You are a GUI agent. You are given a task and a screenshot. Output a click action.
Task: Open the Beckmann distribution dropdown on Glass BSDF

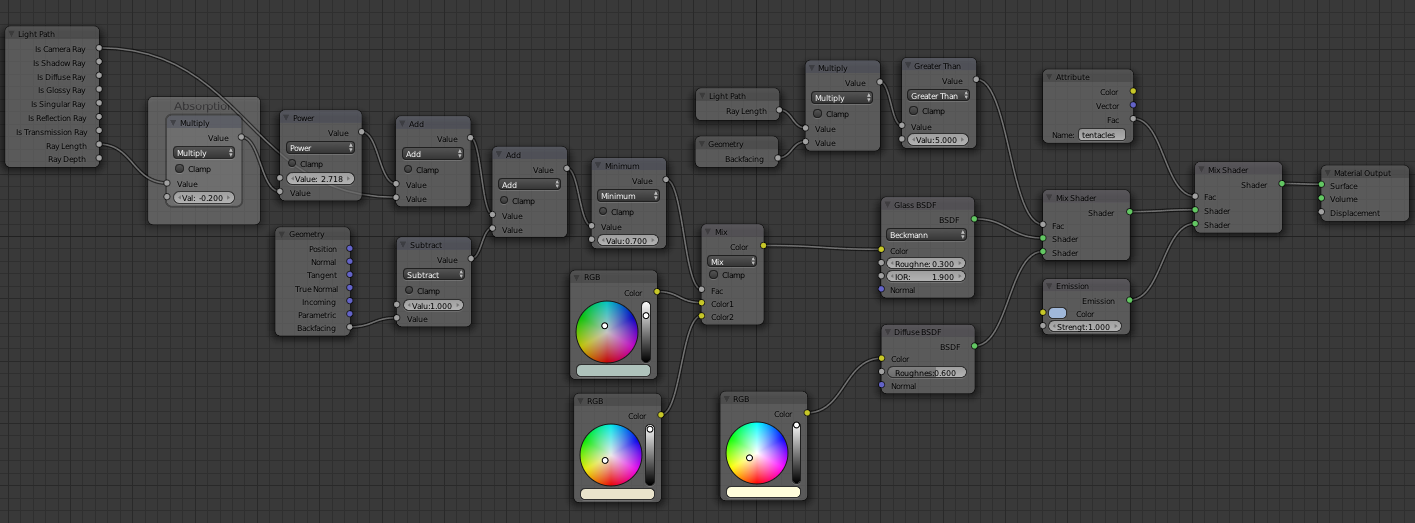[926, 235]
